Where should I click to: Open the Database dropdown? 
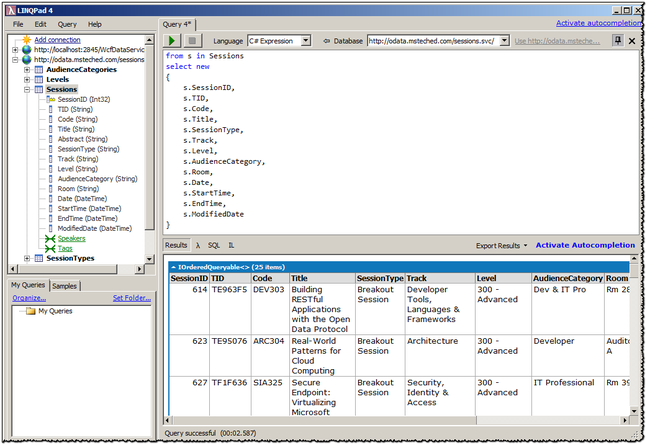coord(504,41)
